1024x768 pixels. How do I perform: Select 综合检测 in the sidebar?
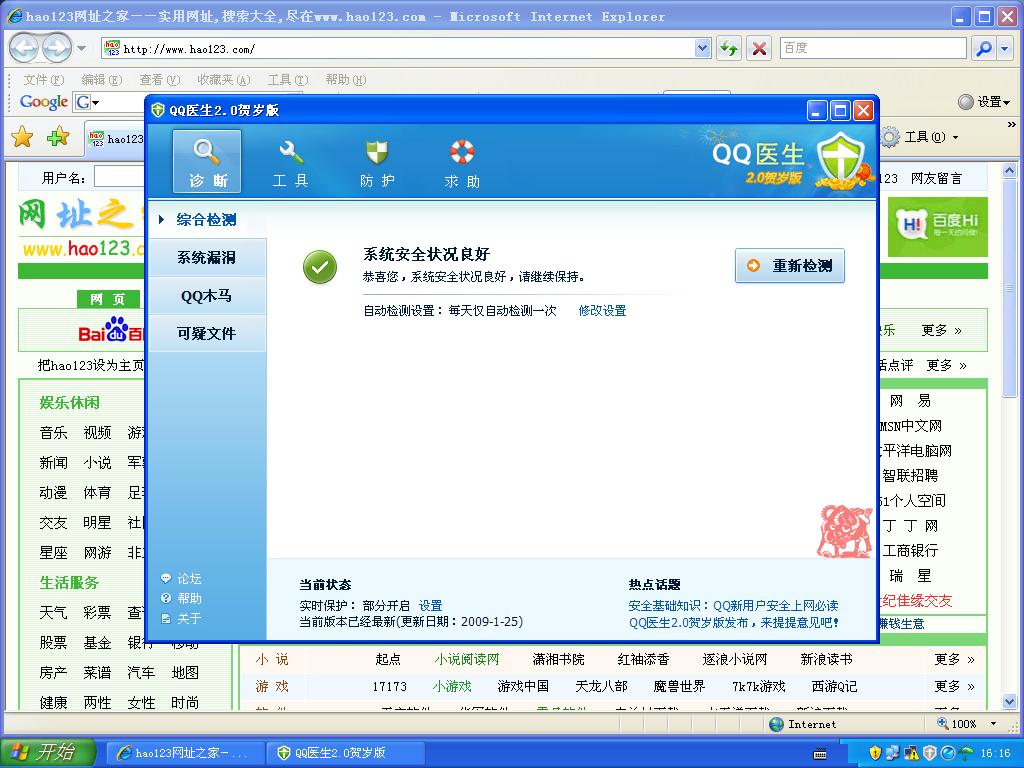(206, 219)
